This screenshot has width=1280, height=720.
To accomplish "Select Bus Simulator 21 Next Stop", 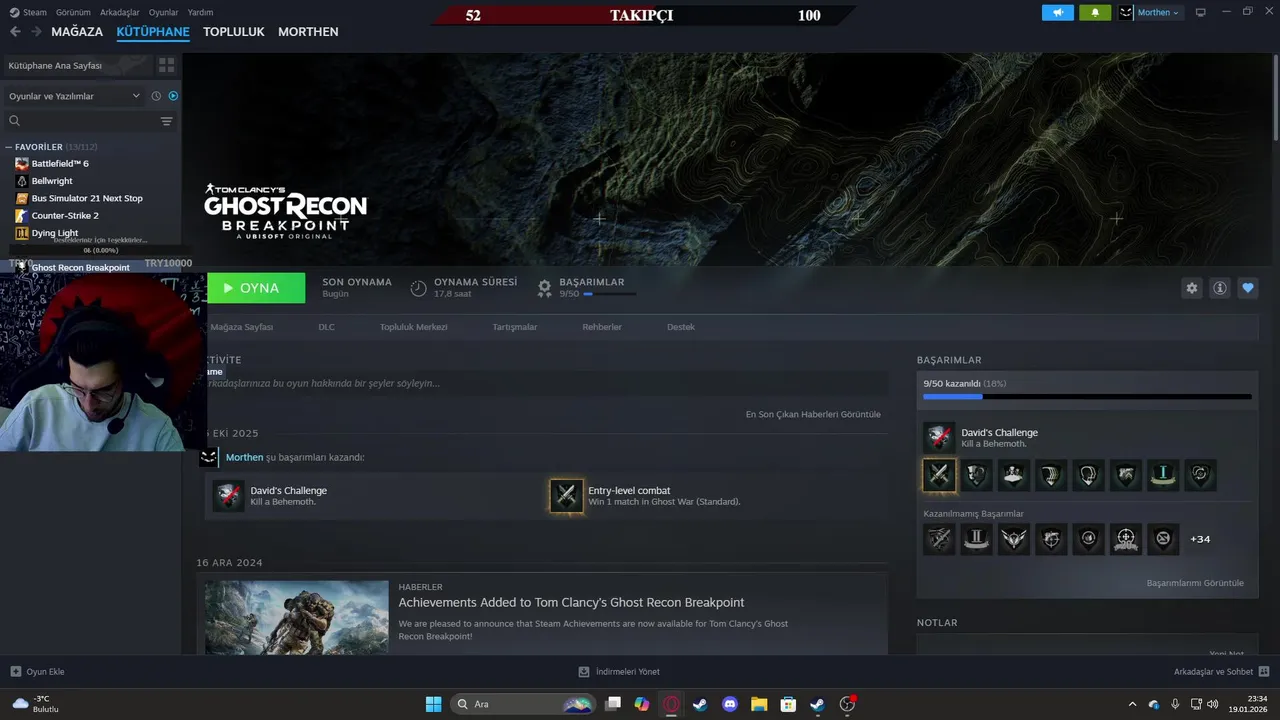I will point(87,198).
